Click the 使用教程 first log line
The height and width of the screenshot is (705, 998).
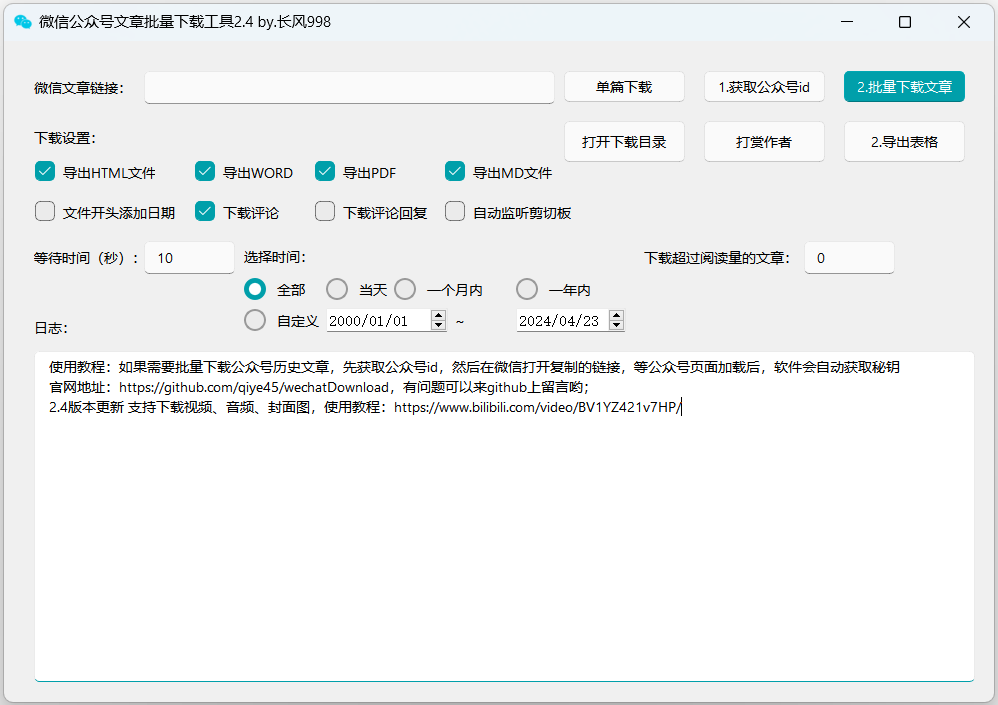pos(474,367)
